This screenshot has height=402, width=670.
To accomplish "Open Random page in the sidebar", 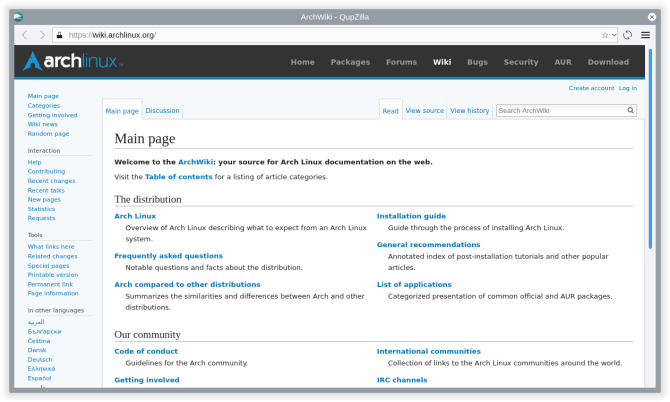I will tap(48, 133).
